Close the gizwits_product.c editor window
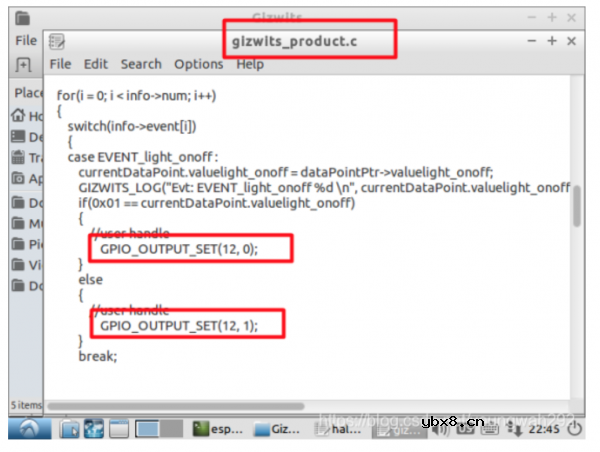 [x=571, y=41]
